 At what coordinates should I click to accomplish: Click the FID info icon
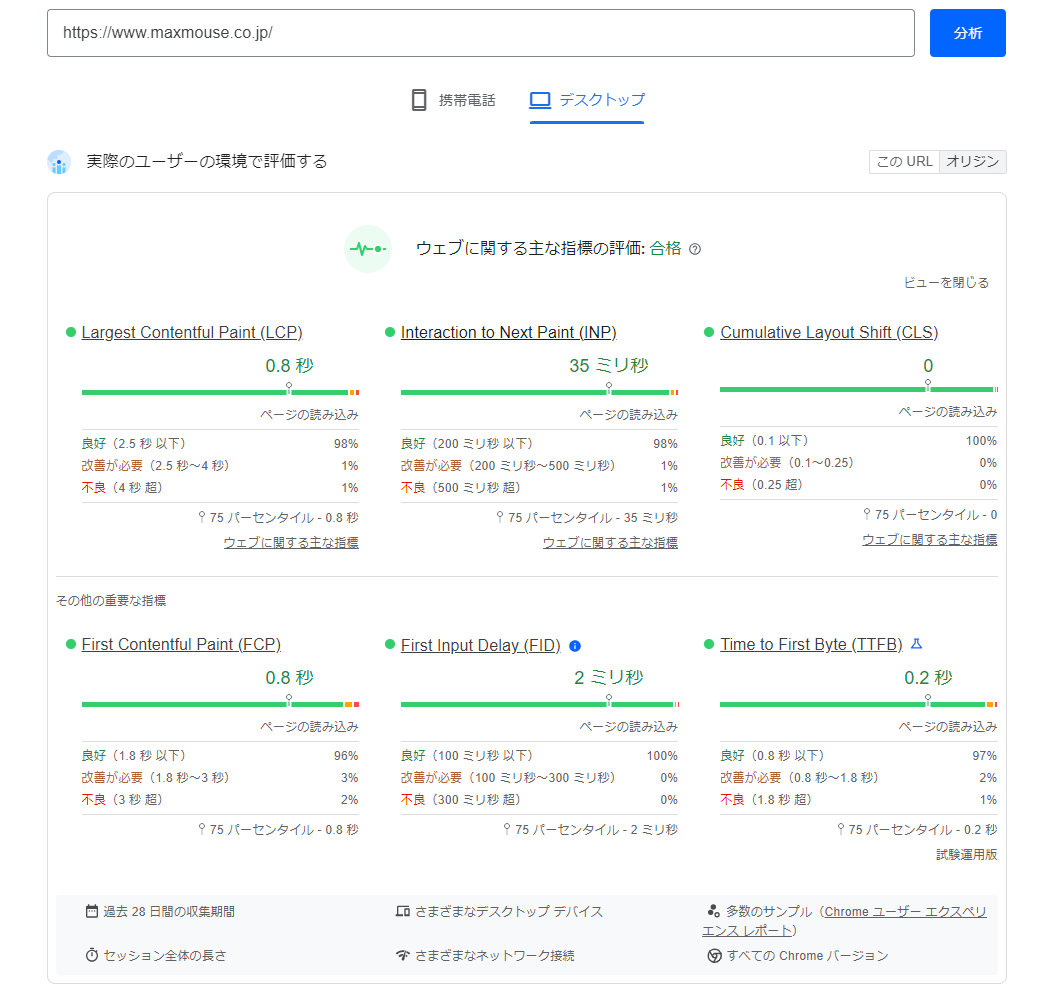pyautogui.click(x=575, y=646)
